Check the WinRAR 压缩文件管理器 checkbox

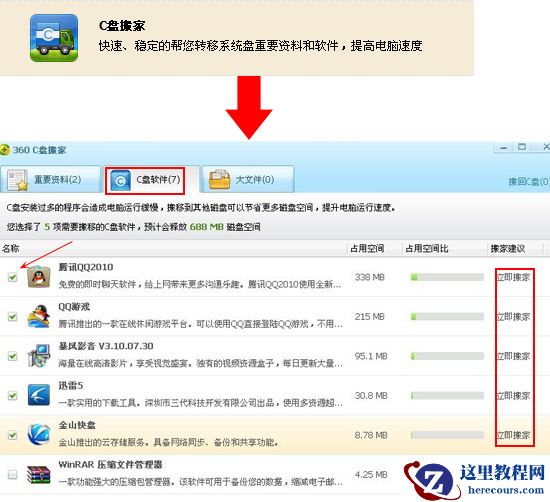13,475
